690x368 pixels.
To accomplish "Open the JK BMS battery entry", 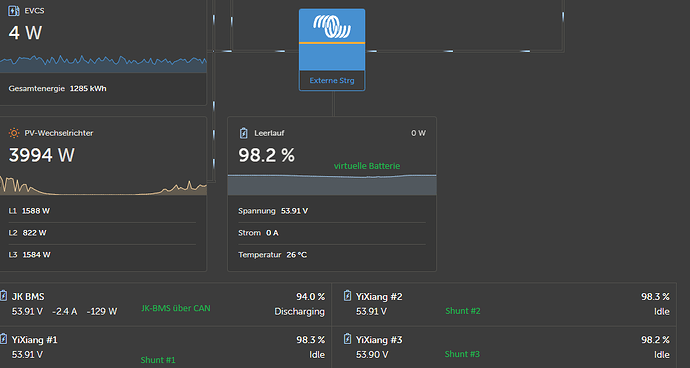I will coord(165,304).
